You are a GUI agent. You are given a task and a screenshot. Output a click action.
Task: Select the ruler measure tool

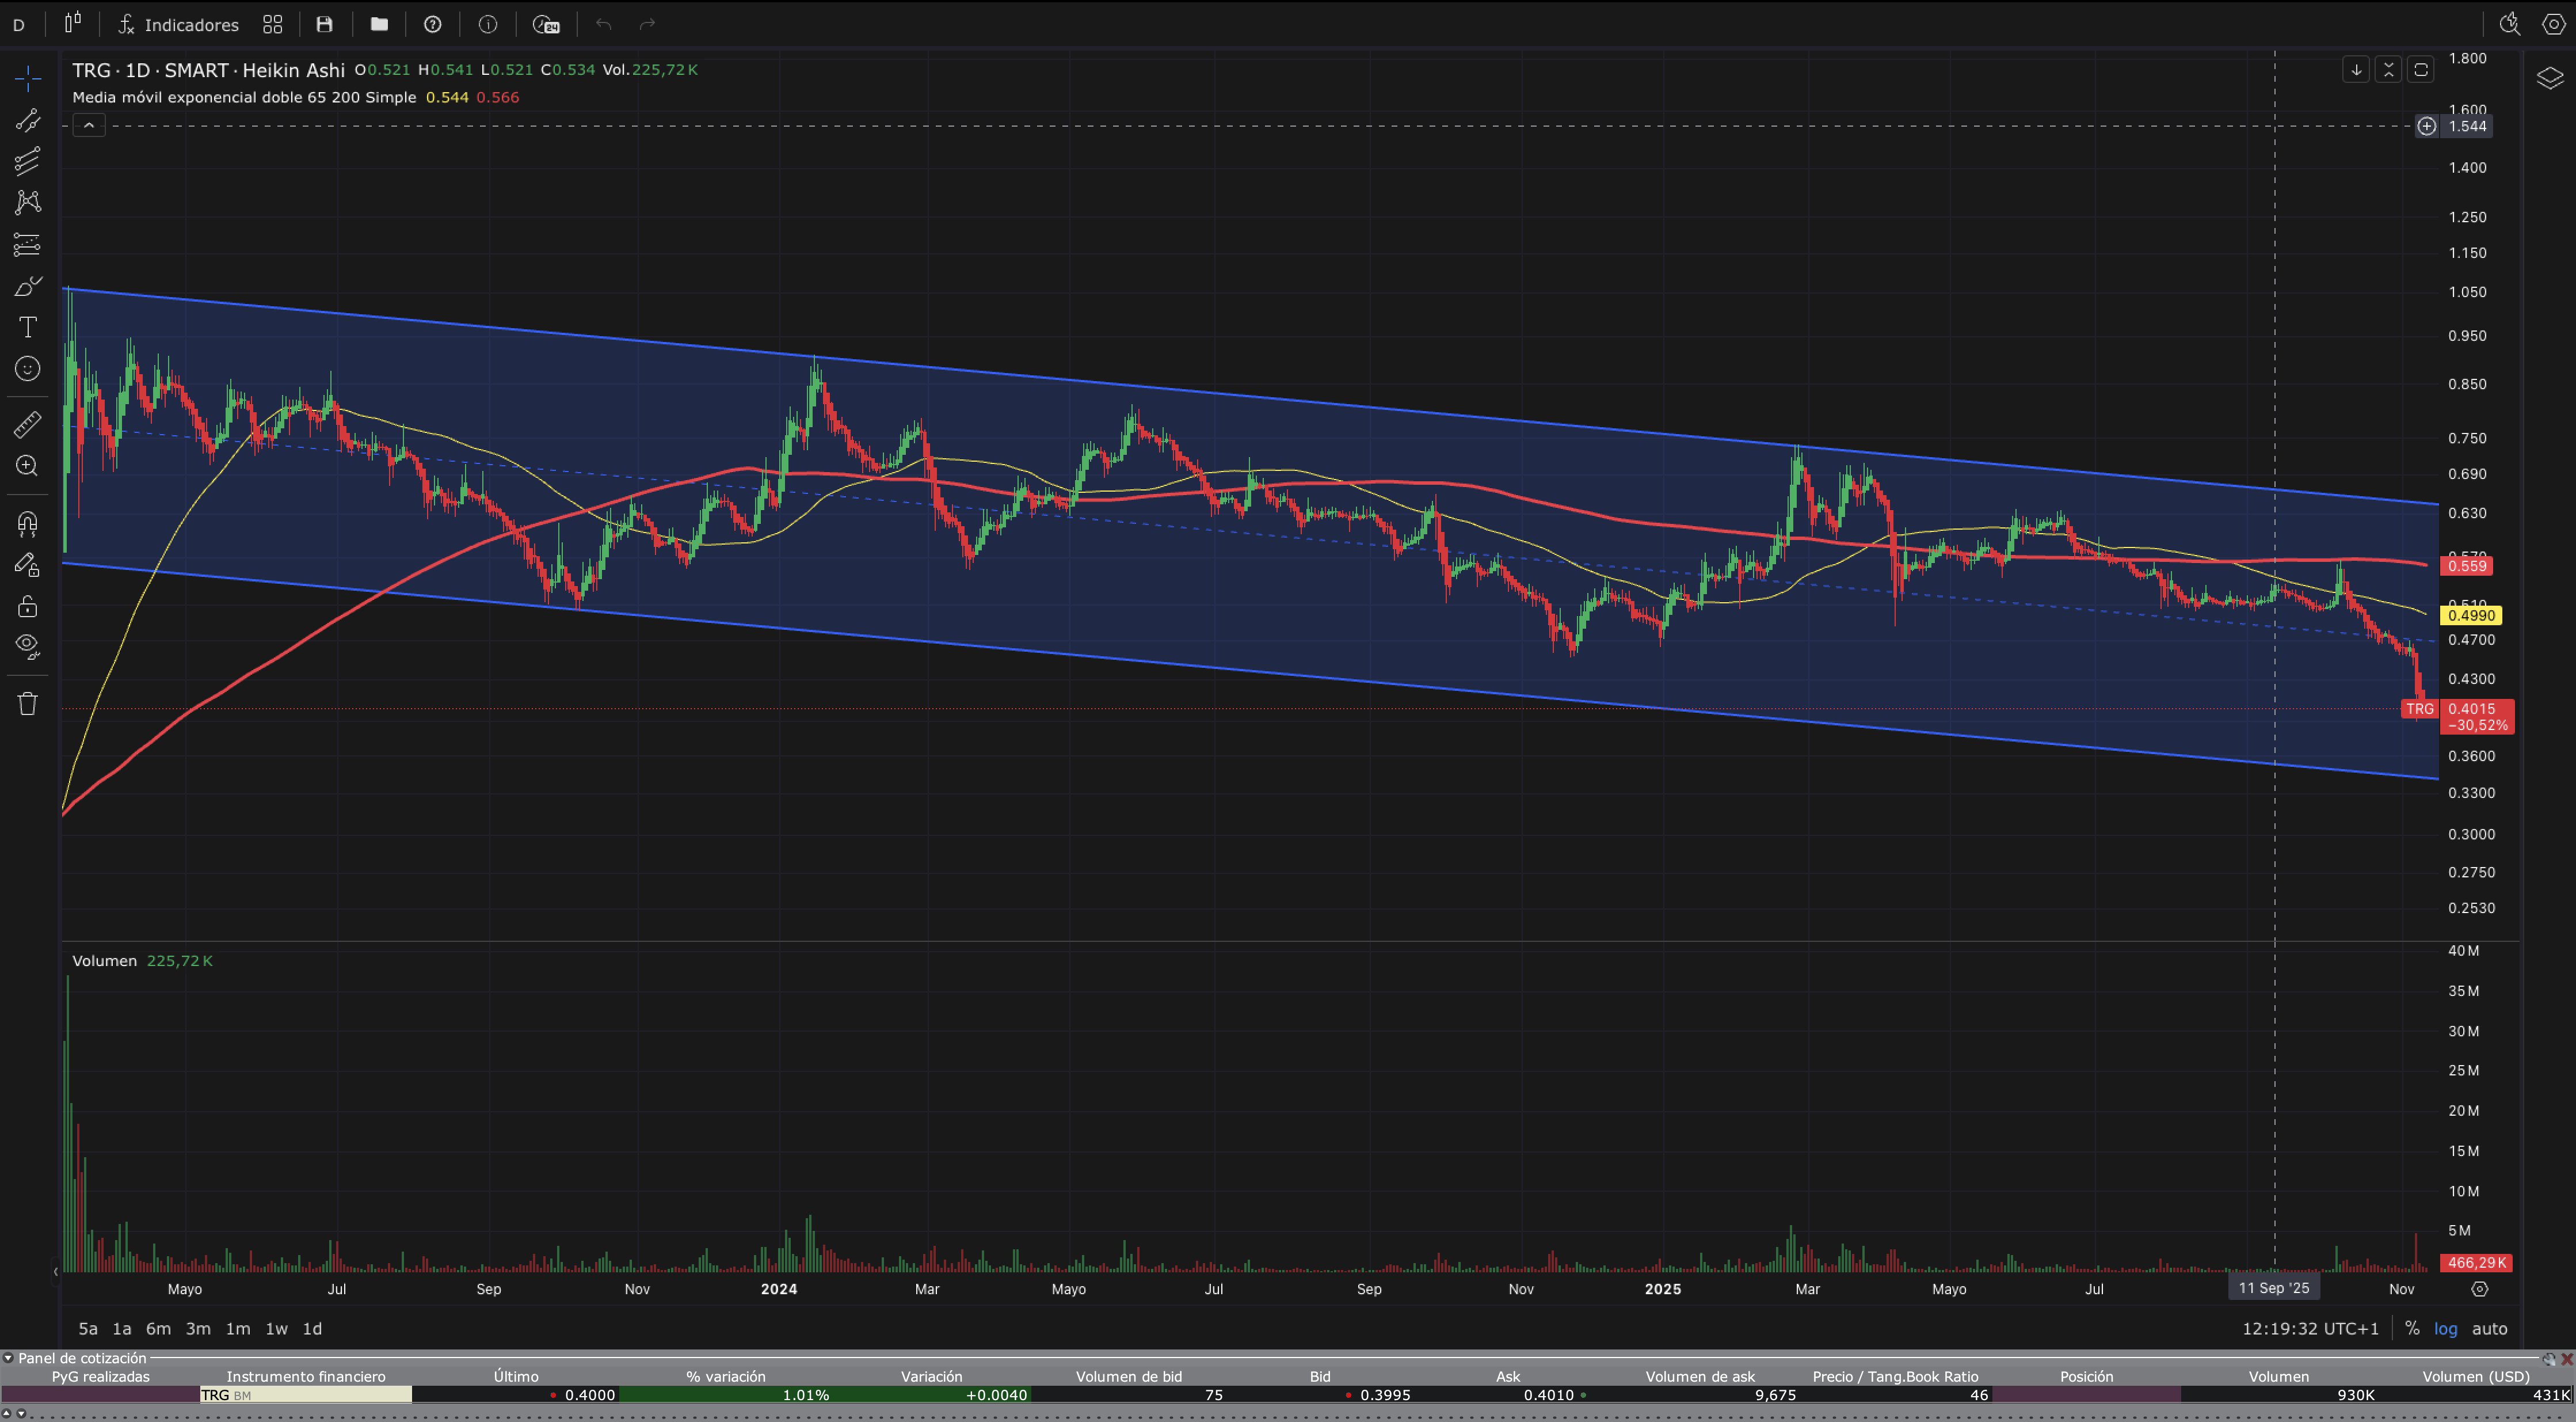point(28,425)
